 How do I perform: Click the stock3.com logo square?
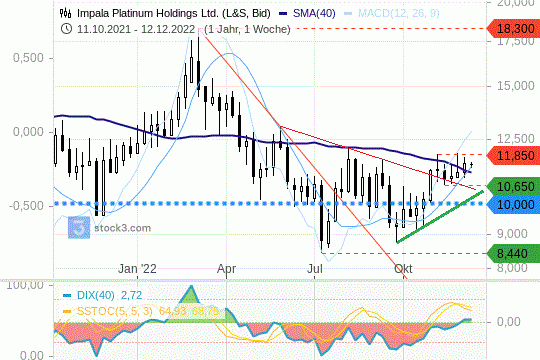pyautogui.click(x=79, y=227)
